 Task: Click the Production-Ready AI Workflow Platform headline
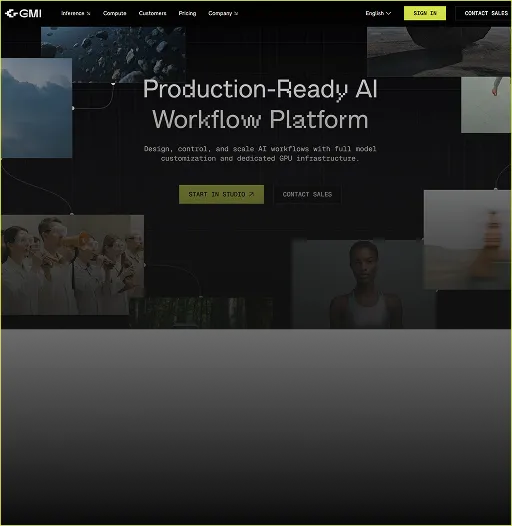260,104
